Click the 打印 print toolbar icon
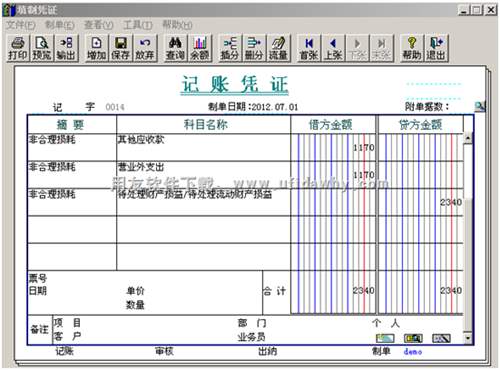Viewport: 500px width, 370px height. (x=18, y=48)
